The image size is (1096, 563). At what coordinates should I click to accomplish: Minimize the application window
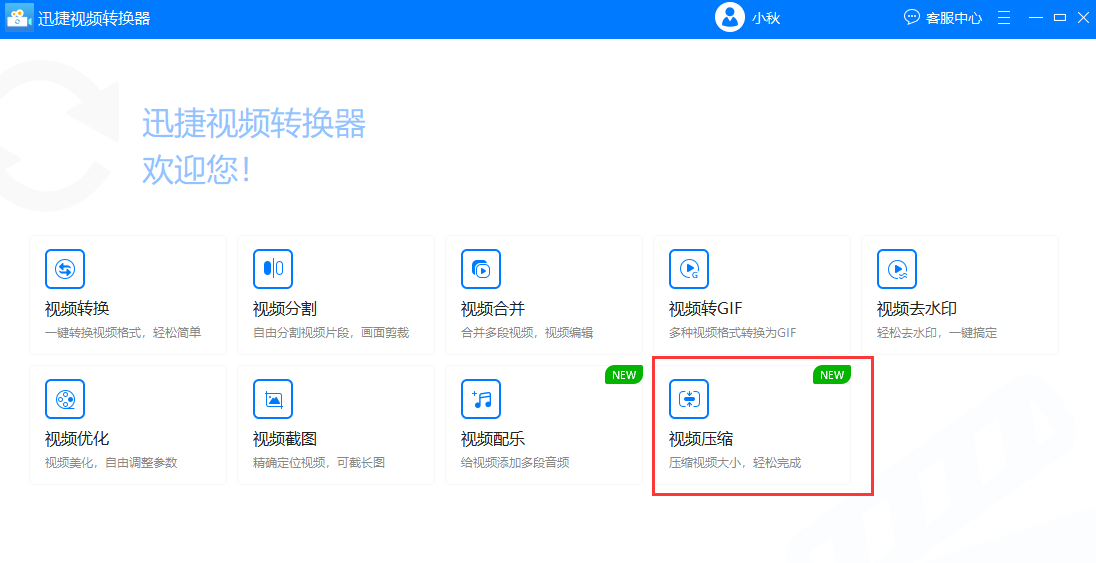[x=1036, y=17]
